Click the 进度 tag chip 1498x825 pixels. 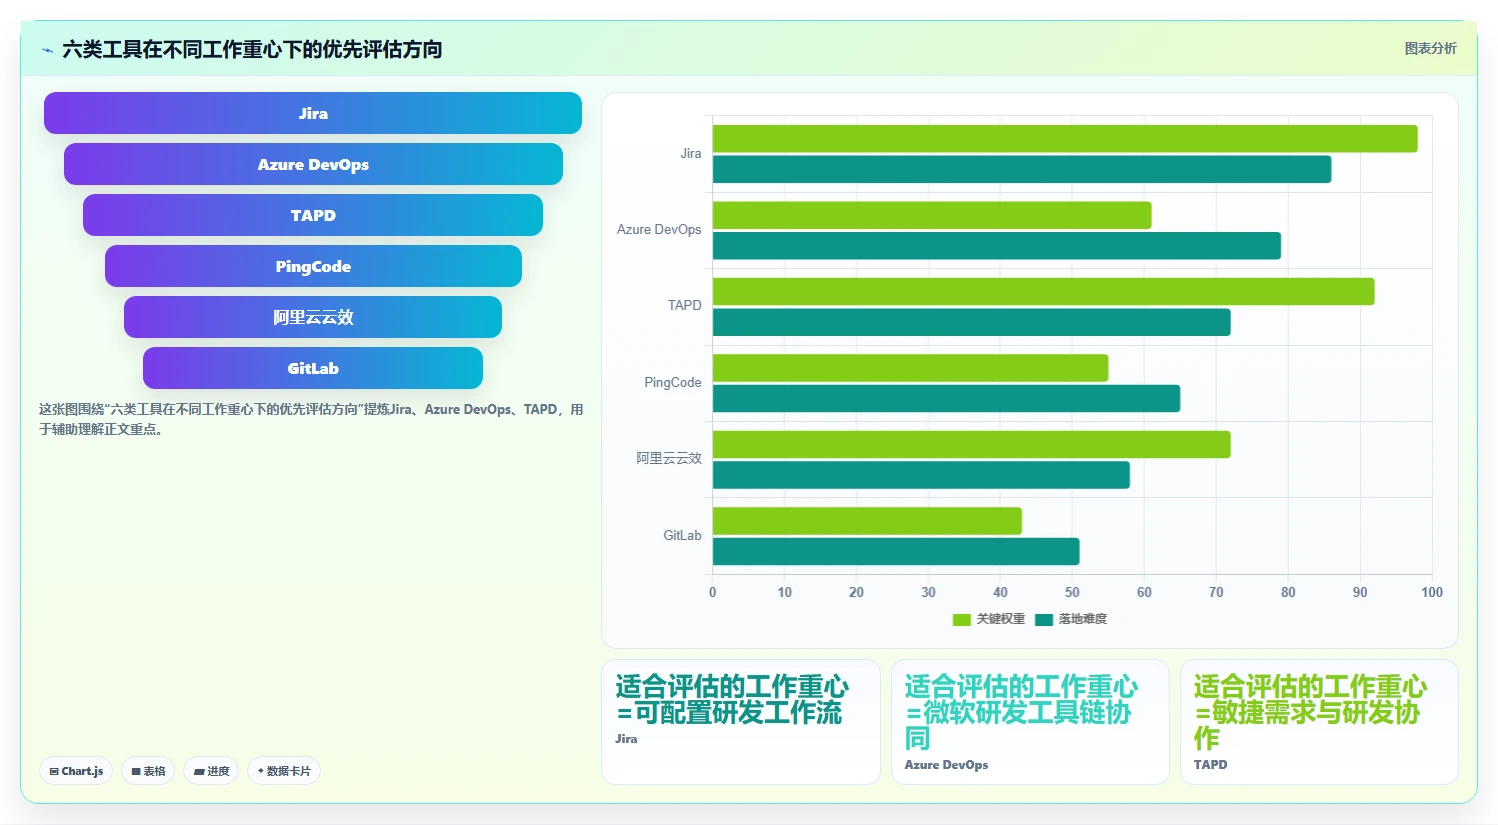tap(211, 771)
